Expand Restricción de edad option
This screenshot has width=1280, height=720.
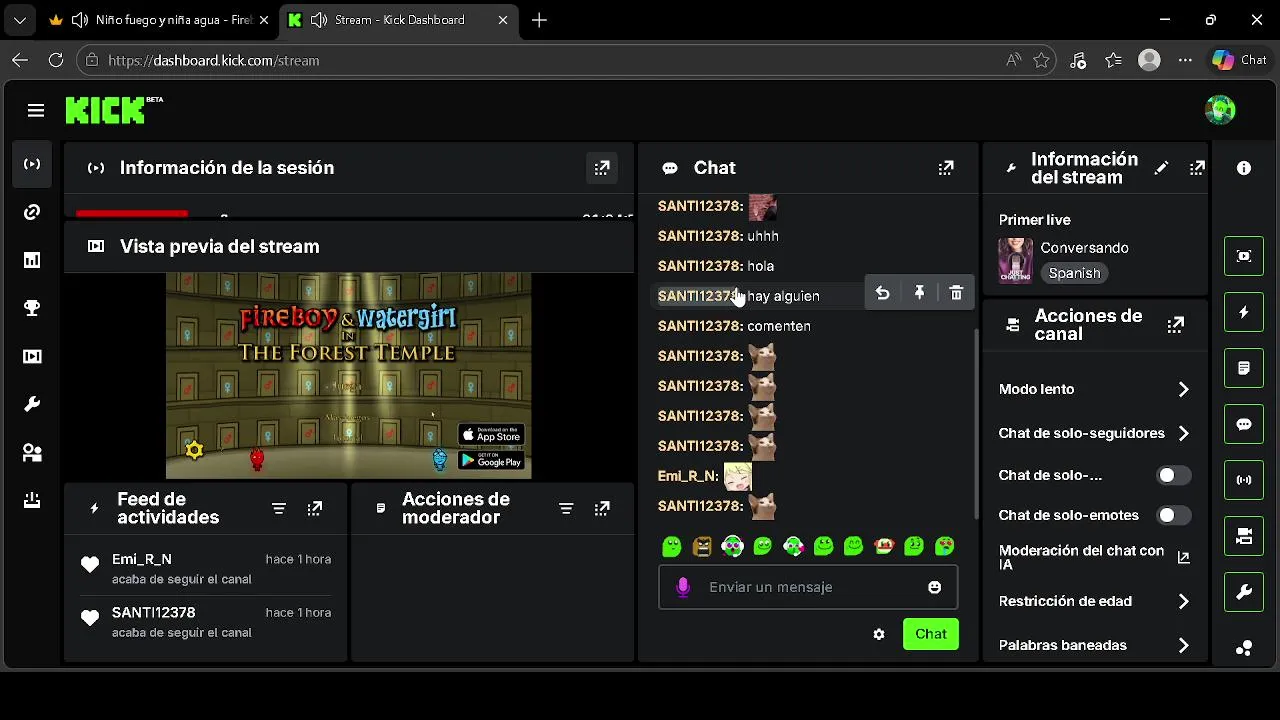[1183, 601]
